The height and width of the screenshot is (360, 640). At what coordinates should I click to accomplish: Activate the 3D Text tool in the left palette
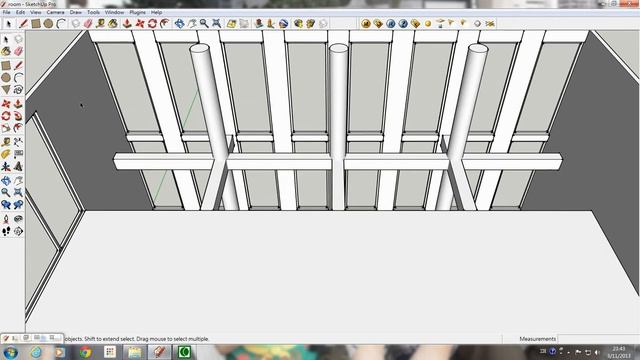coord(18,167)
